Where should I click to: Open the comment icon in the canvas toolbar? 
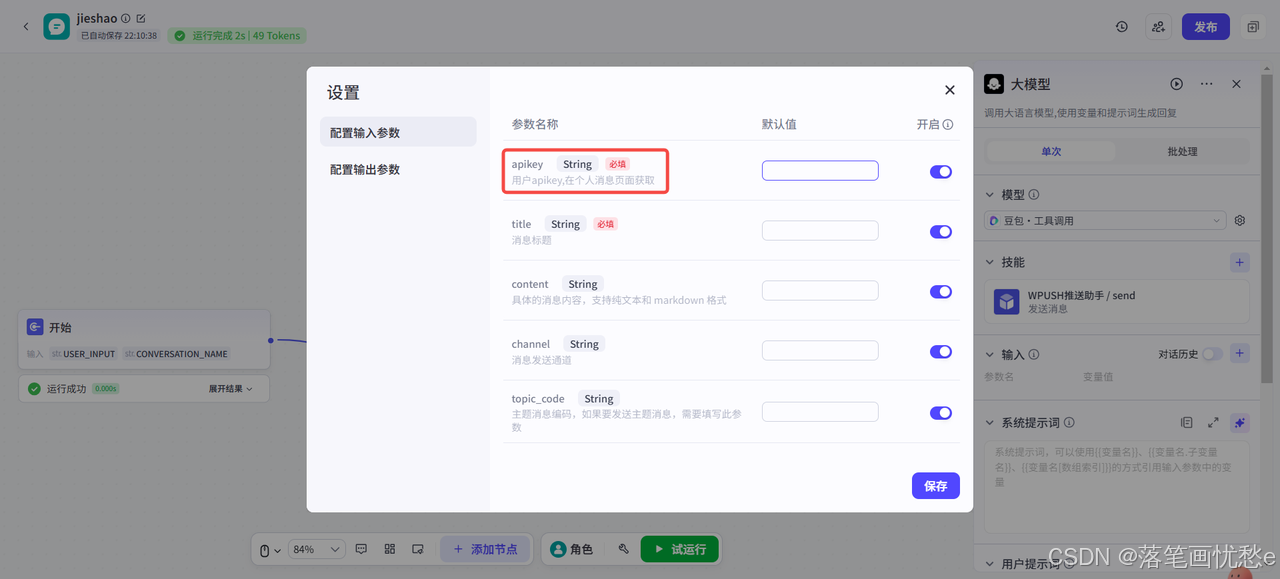[x=361, y=549]
